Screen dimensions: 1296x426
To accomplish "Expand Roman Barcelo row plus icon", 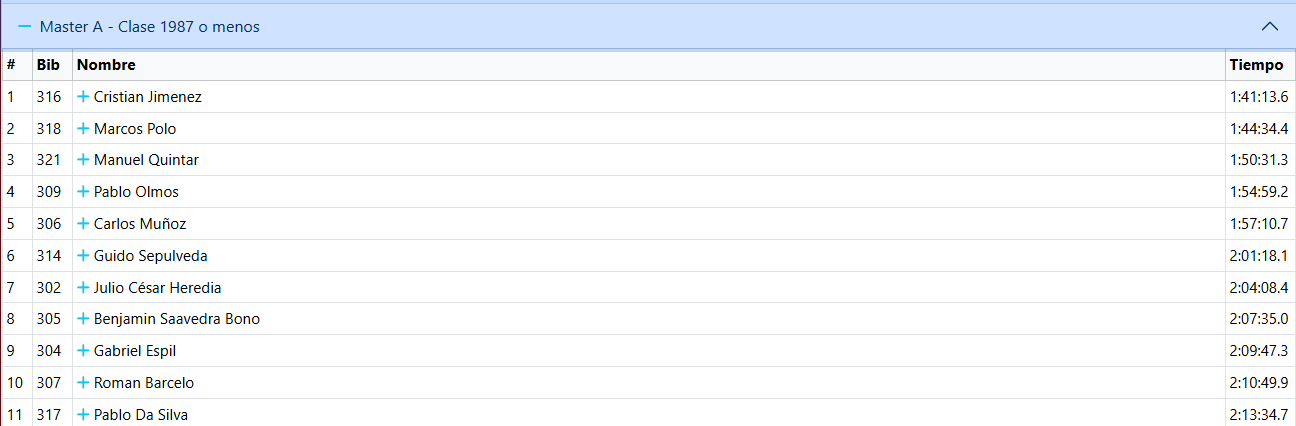I will 84,383.
